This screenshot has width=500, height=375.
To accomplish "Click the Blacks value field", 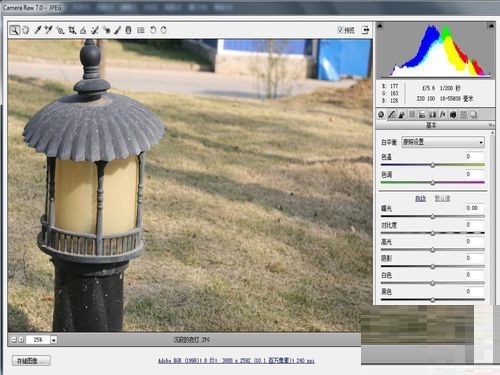I will [x=474, y=291].
